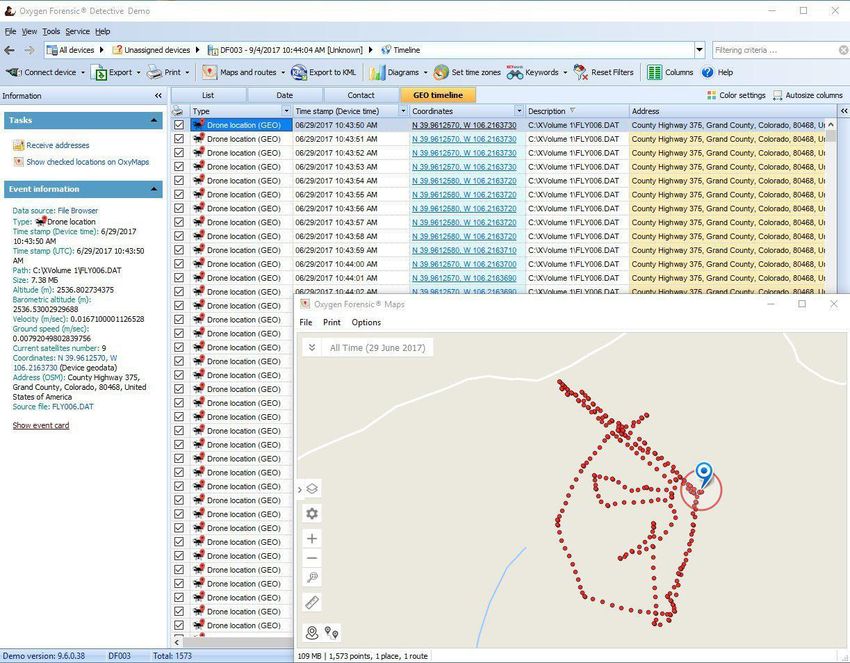Uncheck the 10:43:55 AM row checkbox
Viewport: 850px width, 663px height.
pos(179,195)
